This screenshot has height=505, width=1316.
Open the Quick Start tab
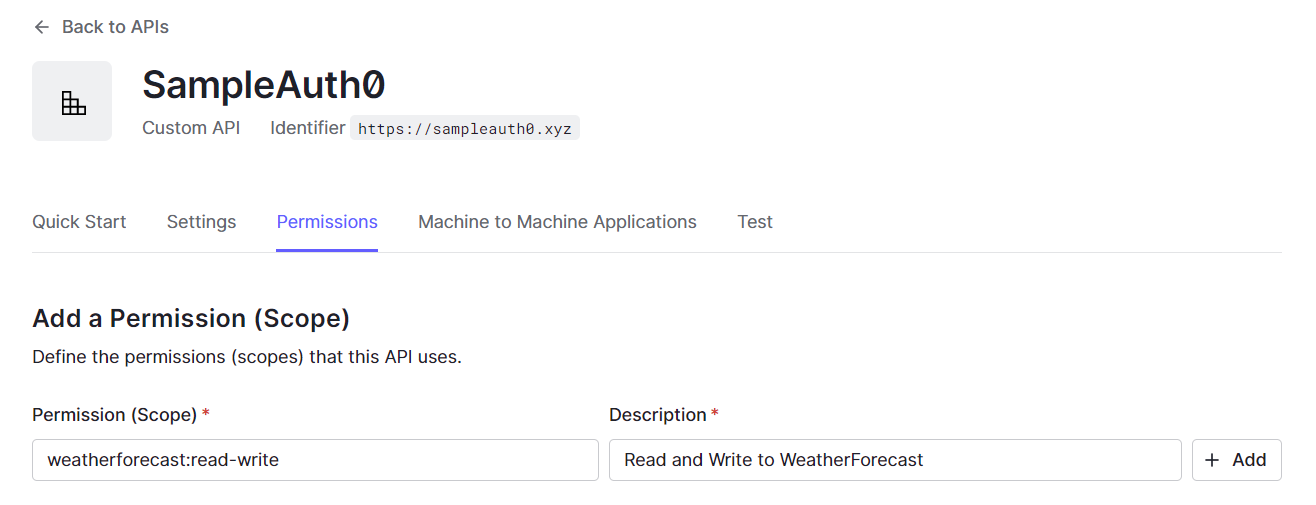click(79, 222)
